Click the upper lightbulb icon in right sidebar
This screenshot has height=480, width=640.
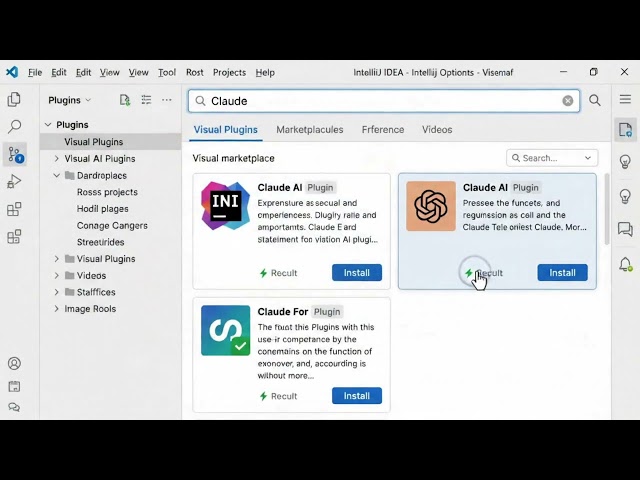pos(625,162)
